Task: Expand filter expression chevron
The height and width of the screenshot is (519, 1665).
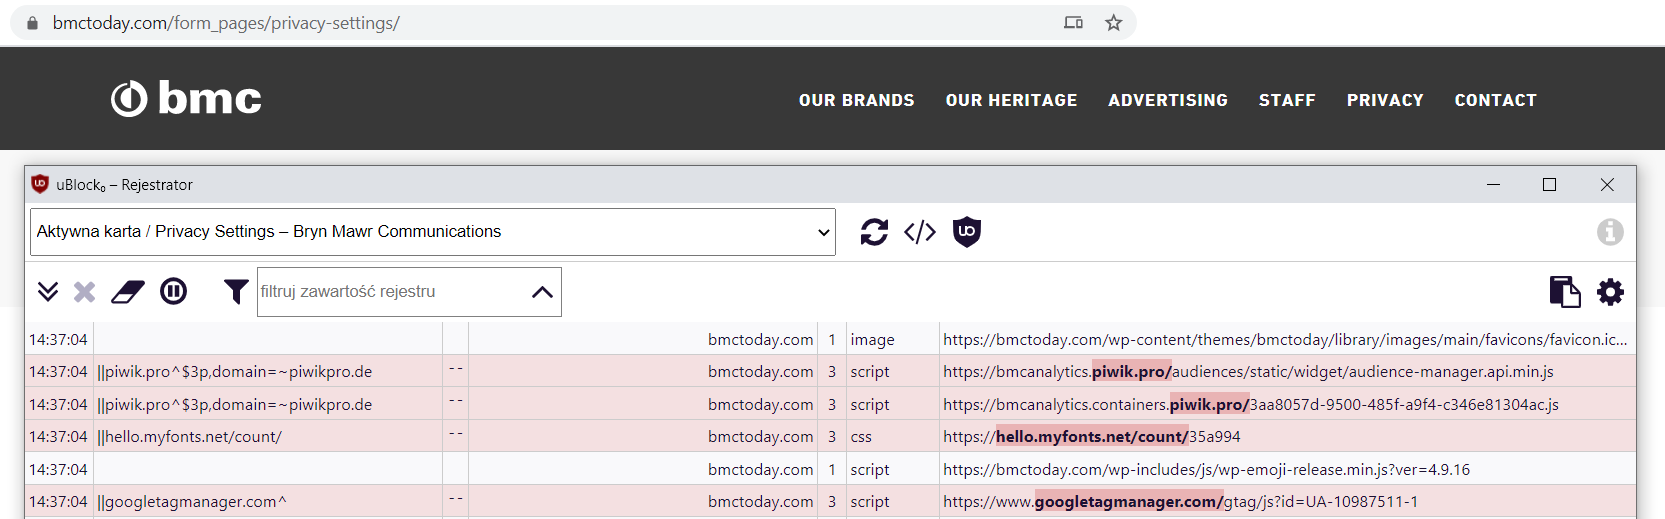Action: coord(542,292)
